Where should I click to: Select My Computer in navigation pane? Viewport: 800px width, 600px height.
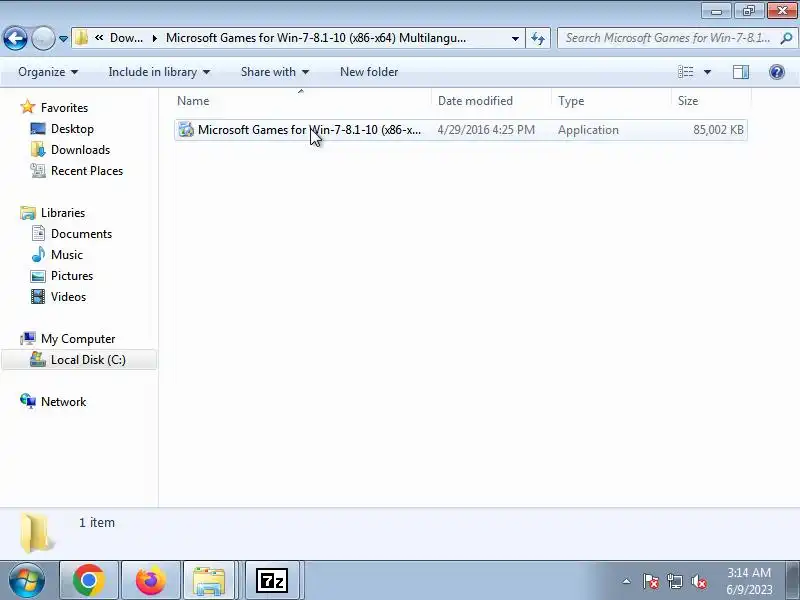coord(78,338)
